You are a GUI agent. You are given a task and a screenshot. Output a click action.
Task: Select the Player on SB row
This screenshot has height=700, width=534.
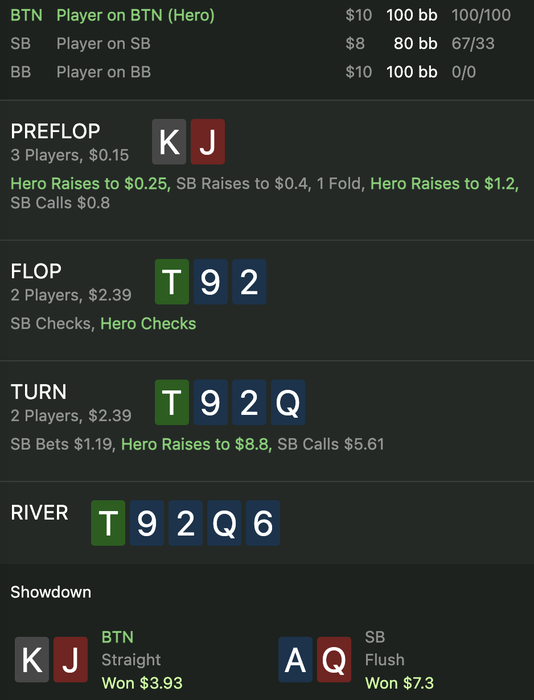267,43
